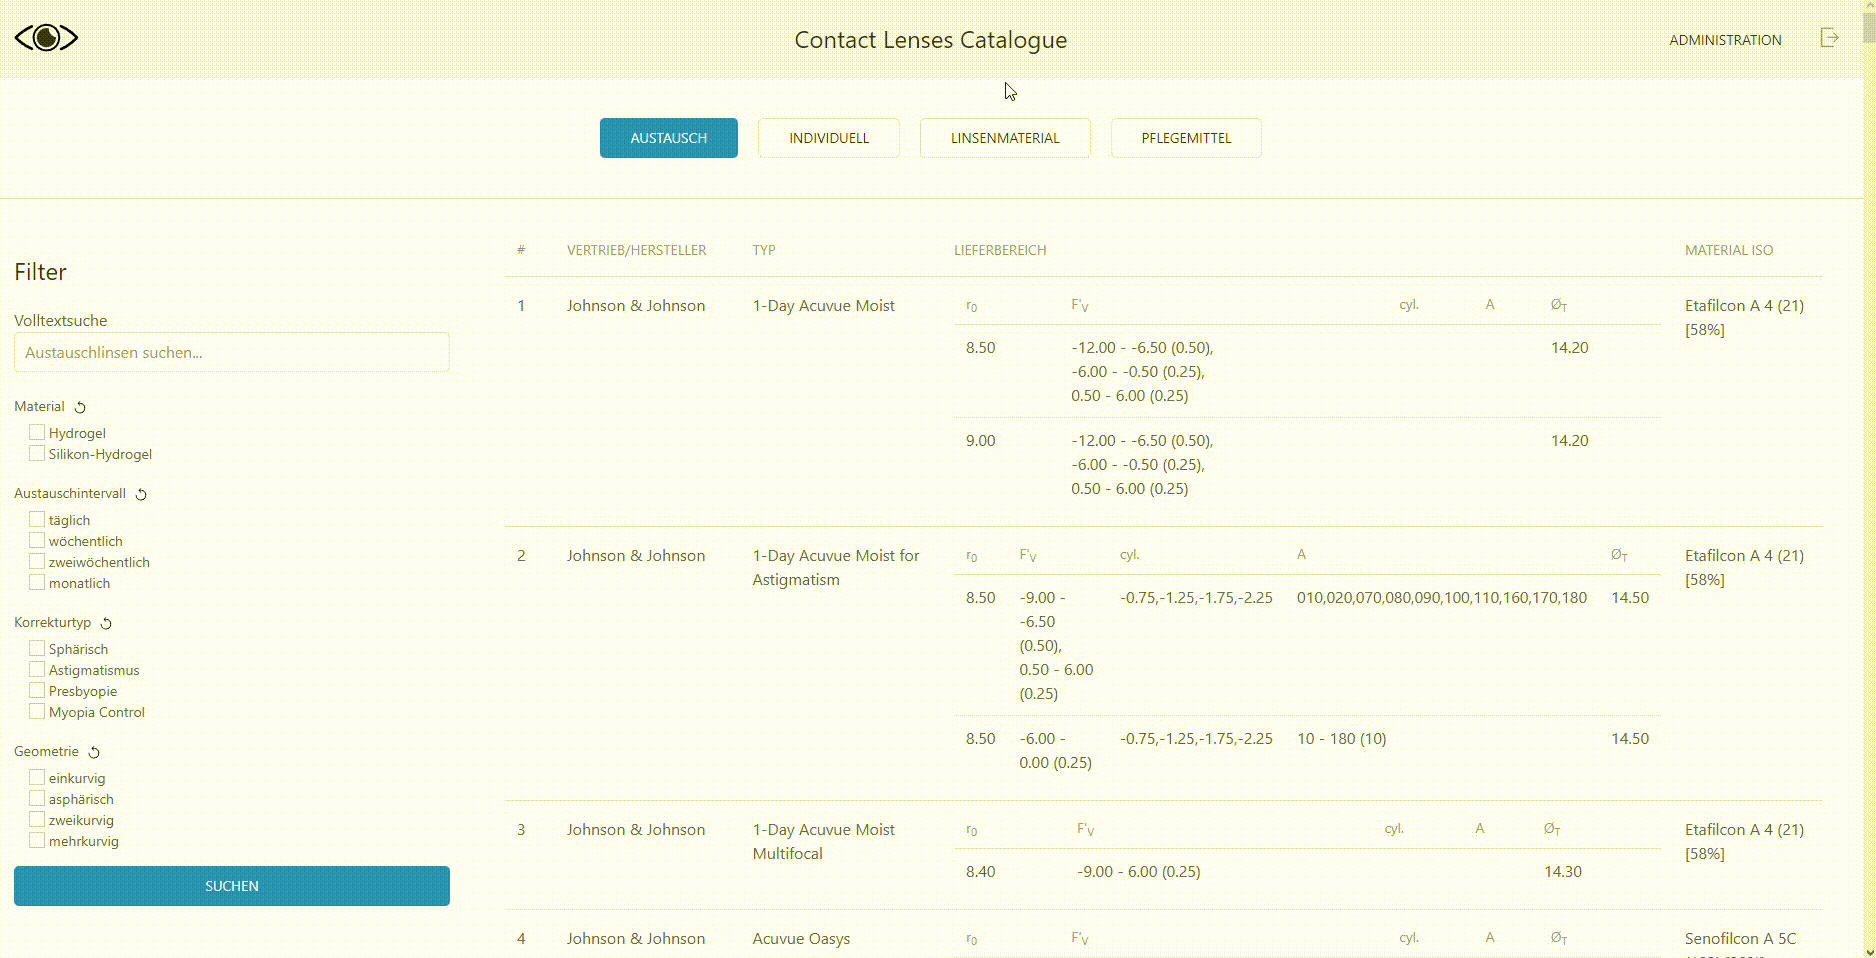Switch to the Austausch tab
This screenshot has height=958, width=1876.
tap(669, 138)
